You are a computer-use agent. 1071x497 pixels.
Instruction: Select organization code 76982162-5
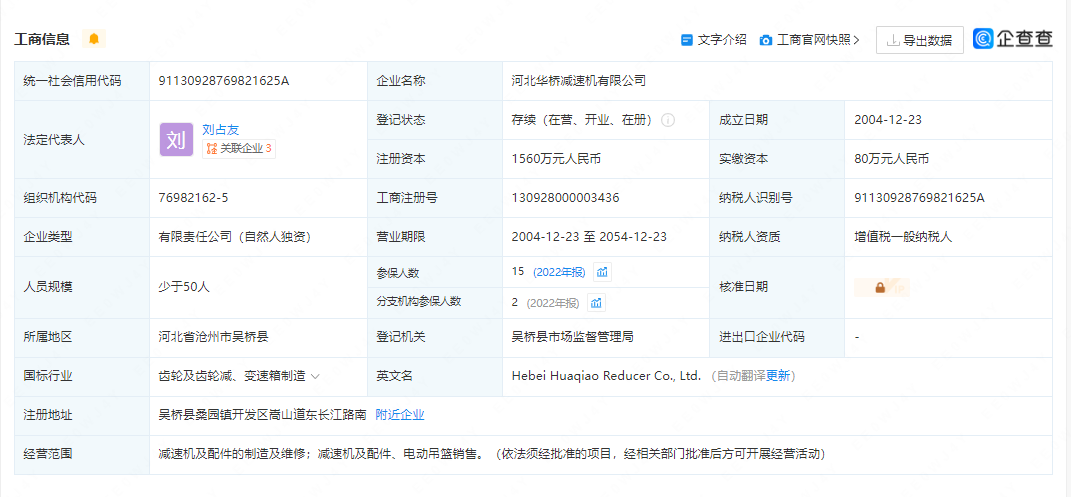tap(193, 198)
